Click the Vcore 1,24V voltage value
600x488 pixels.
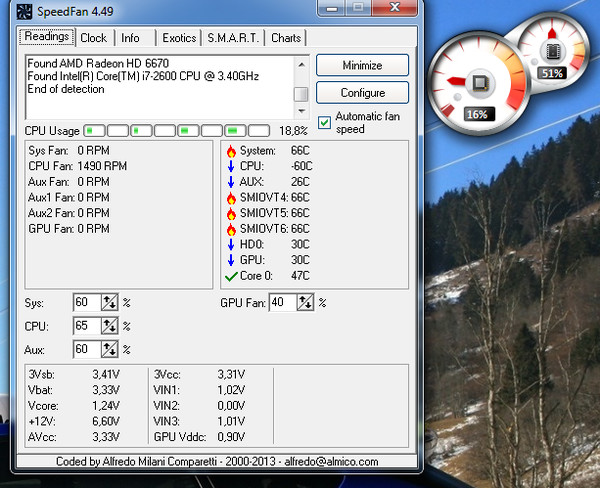point(106,405)
